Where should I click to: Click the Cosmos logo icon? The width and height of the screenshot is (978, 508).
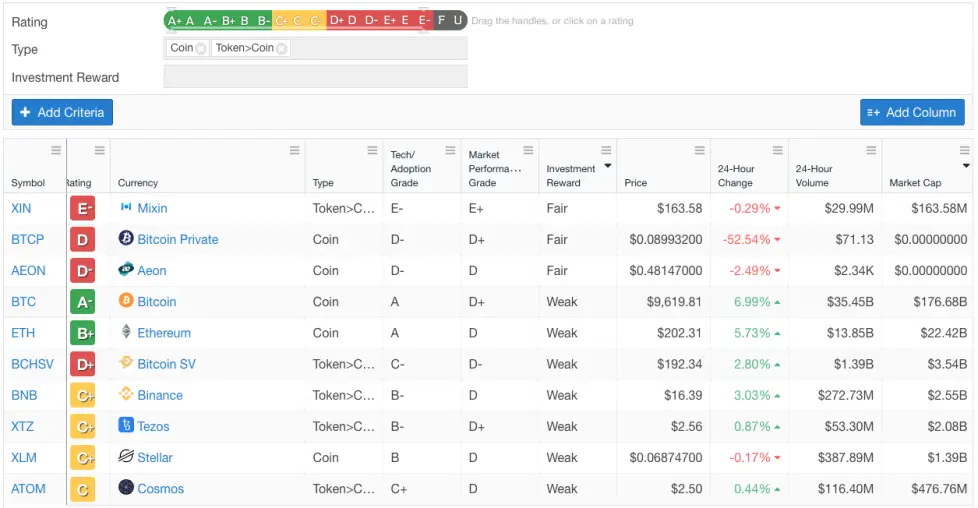coord(126,487)
